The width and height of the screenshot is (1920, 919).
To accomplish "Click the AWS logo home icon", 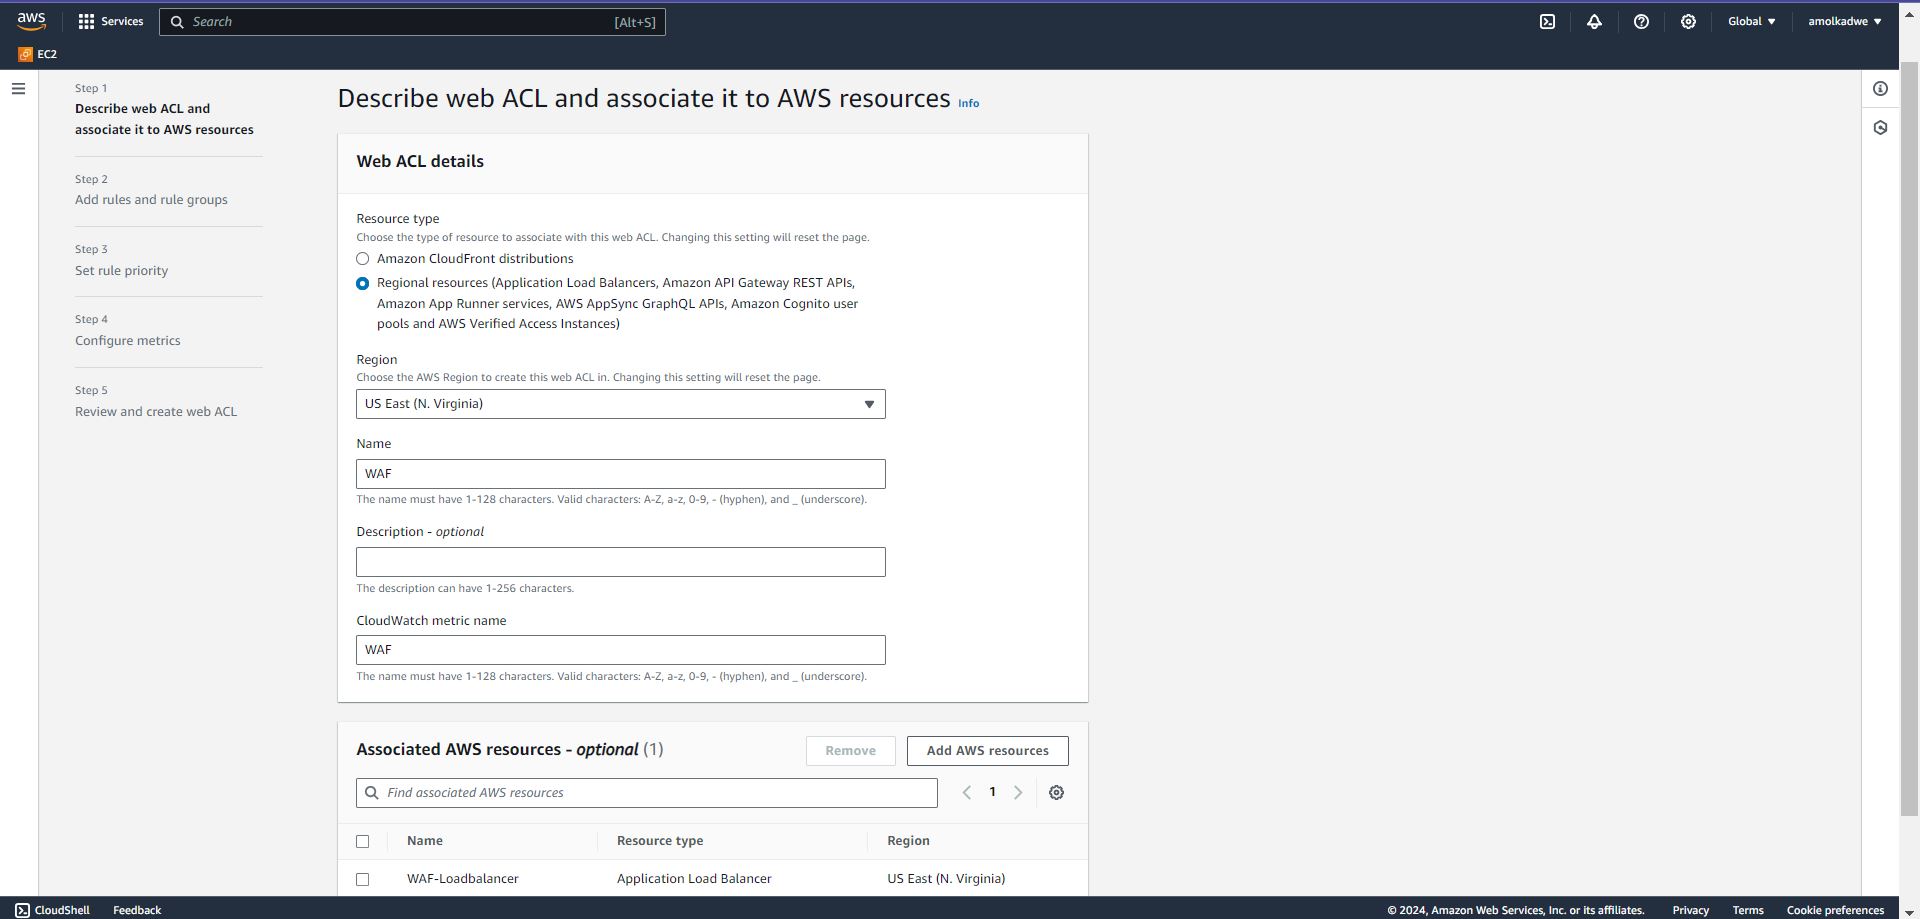I will point(31,21).
